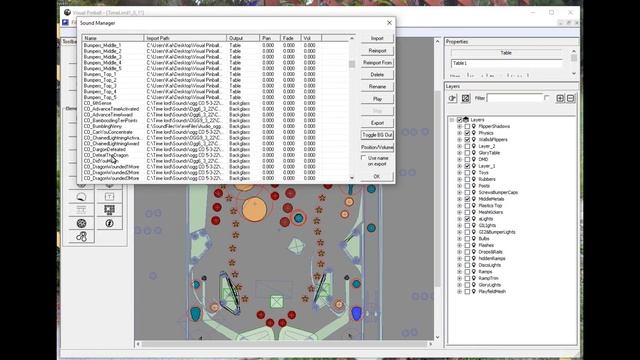Click the stack icon of the root Layers node
This screenshot has width=640, height=360.
(466, 120)
